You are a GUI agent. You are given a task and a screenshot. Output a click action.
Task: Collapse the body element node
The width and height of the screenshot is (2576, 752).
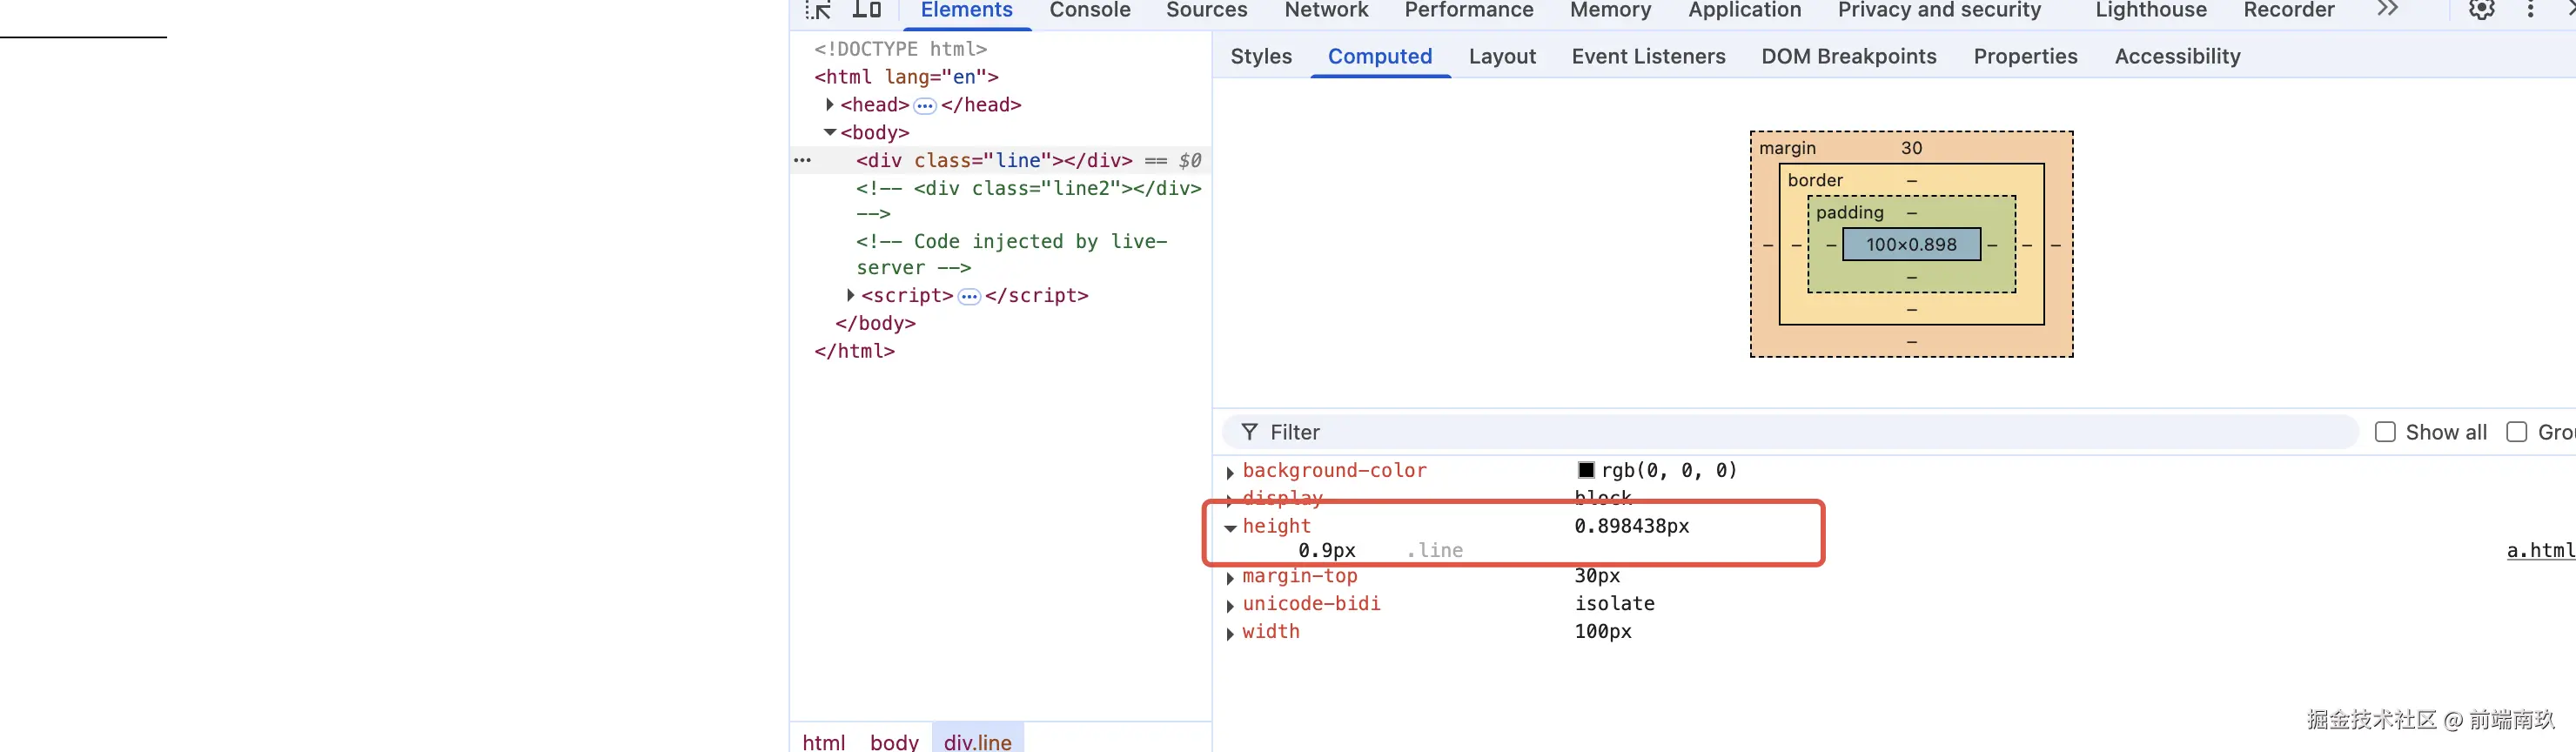[829, 132]
